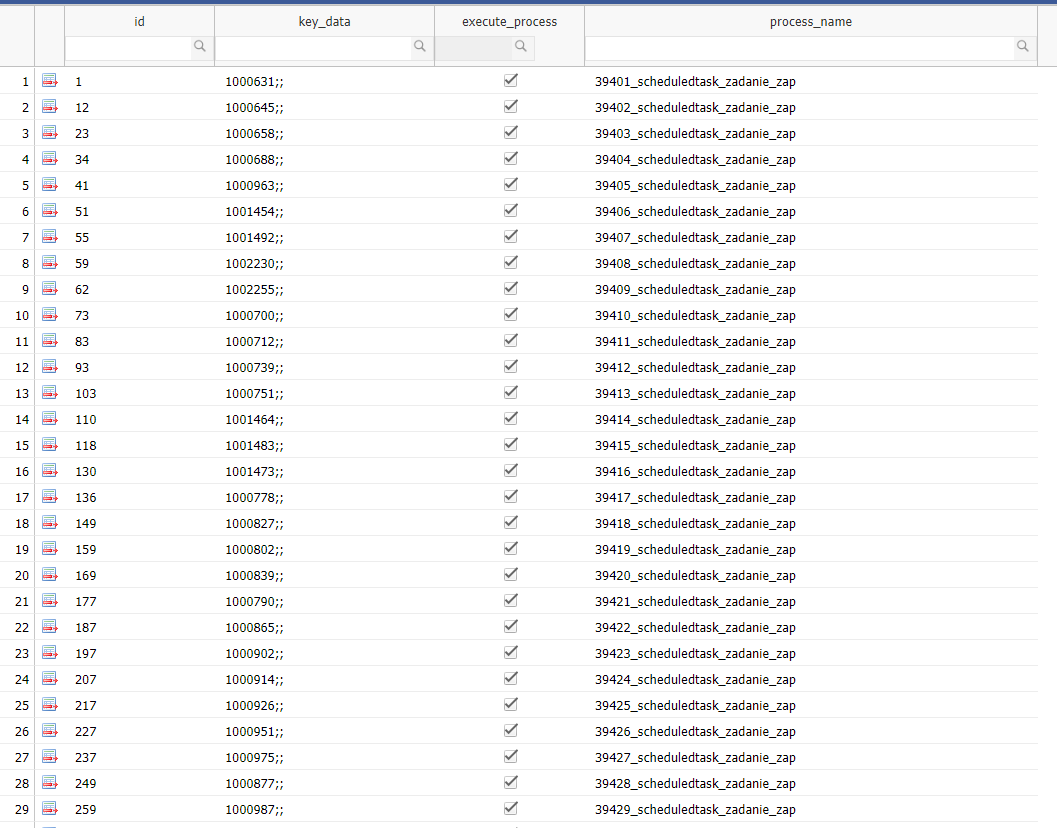1057x828 pixels.
Task: Click the search magnifier in id filter
Action: click(x=200, y=46)
